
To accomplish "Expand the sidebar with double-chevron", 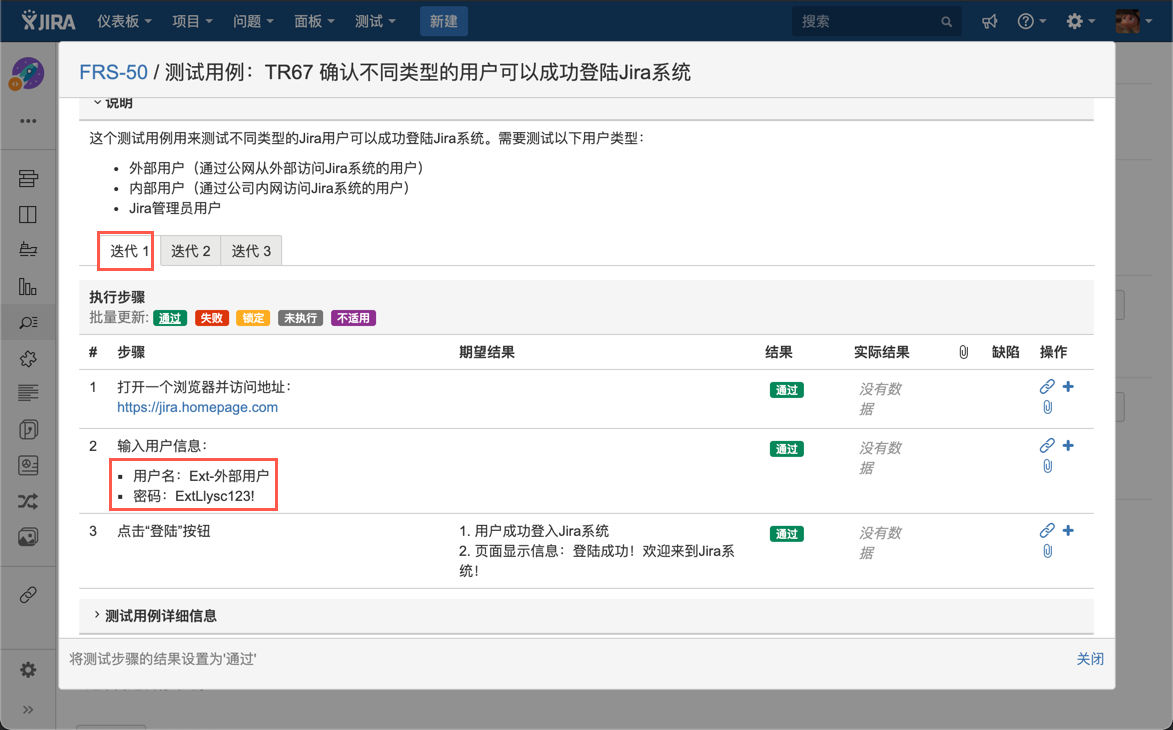I will pos(28,710).
